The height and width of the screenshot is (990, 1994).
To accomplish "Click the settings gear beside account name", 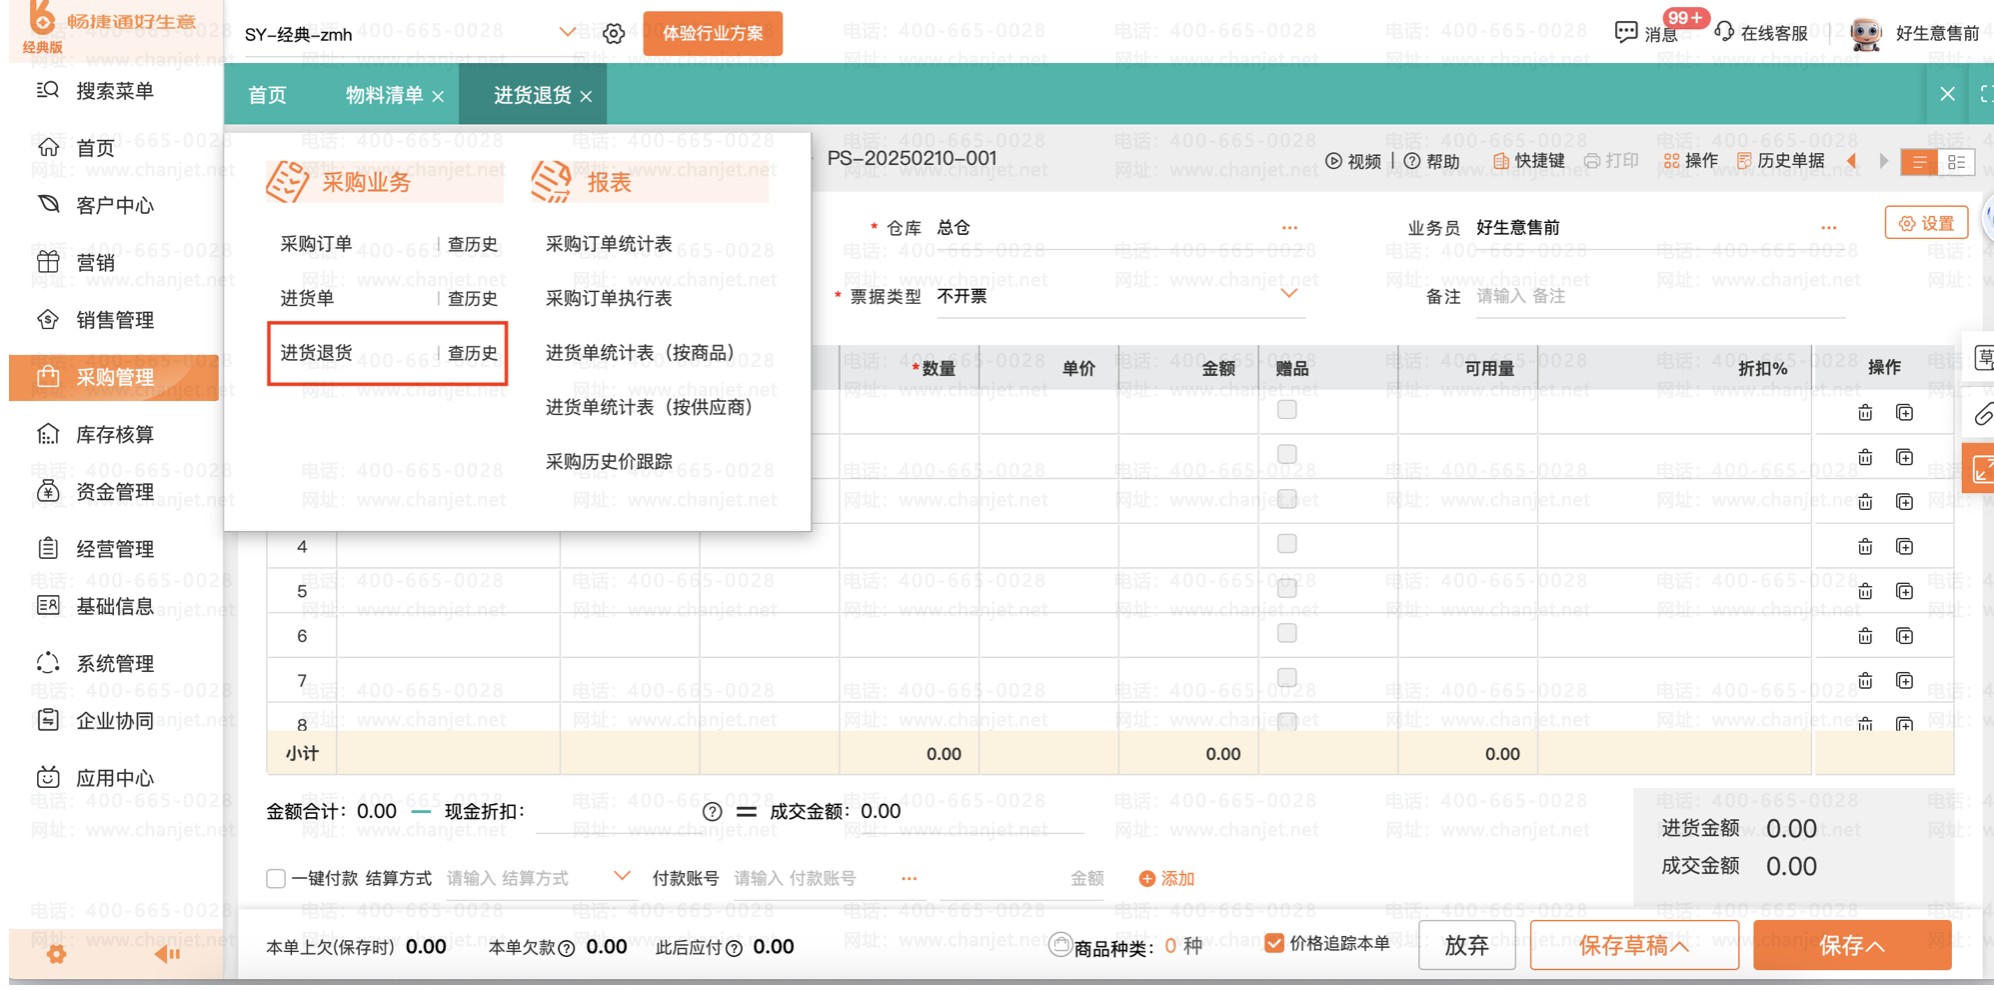I will (x=614, y=34).
